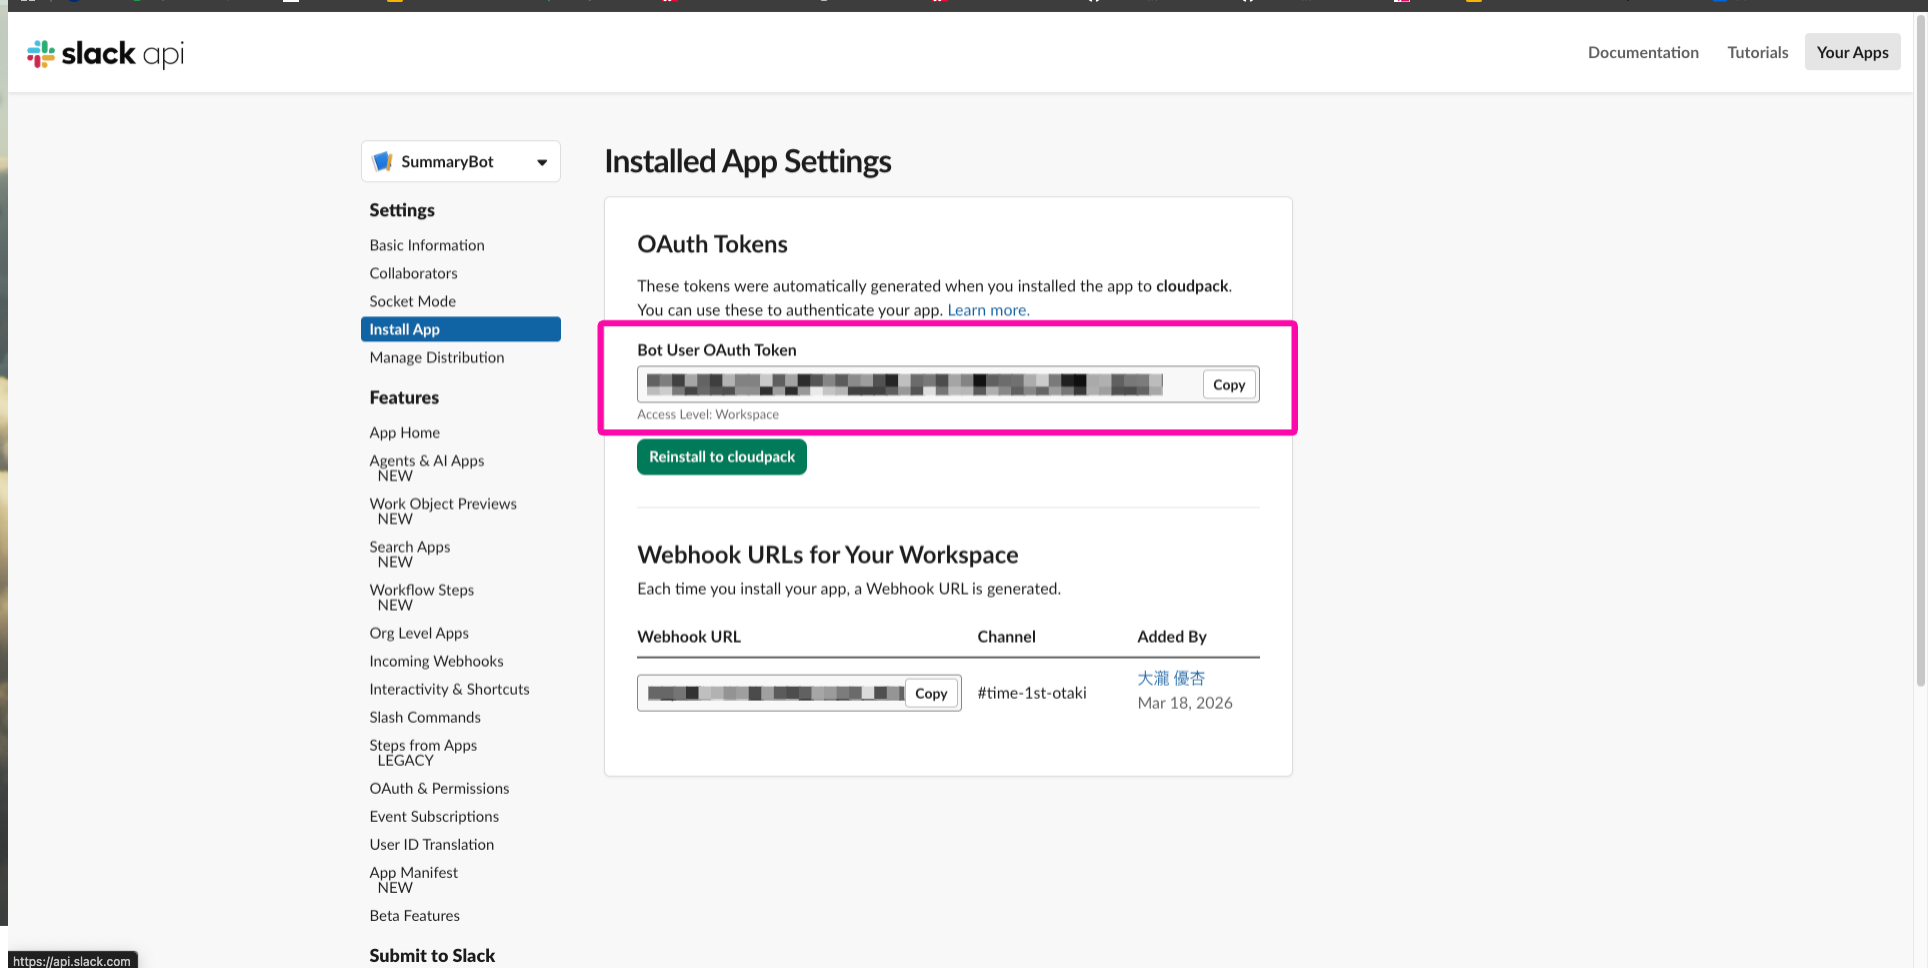Screen dimensions: 1928x968
Task: Click the SummaryBot app icon
Action: [382, 162]
